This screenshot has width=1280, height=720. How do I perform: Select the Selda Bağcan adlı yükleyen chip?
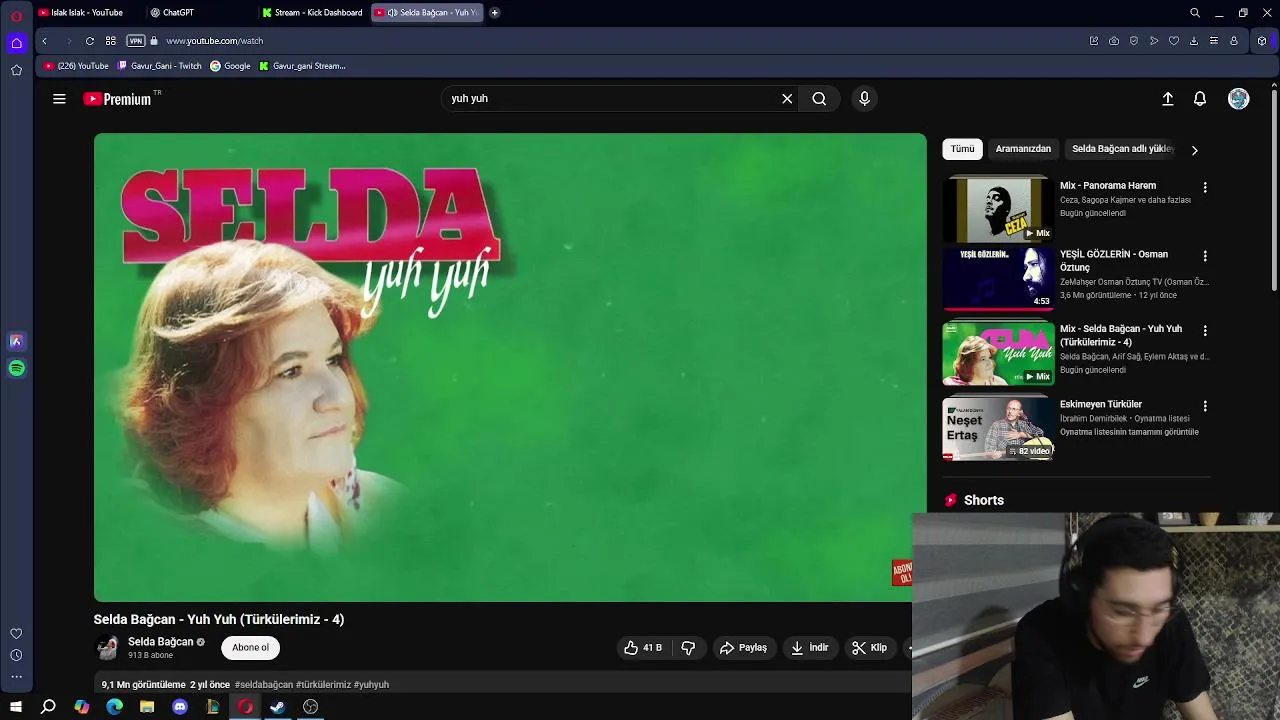click(1123, 149)
